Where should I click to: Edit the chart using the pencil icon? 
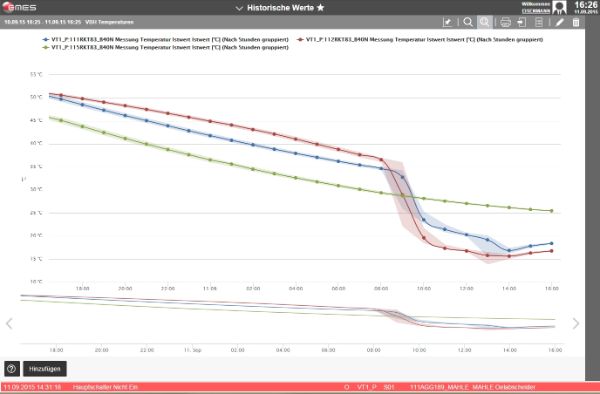pos(559,22)
